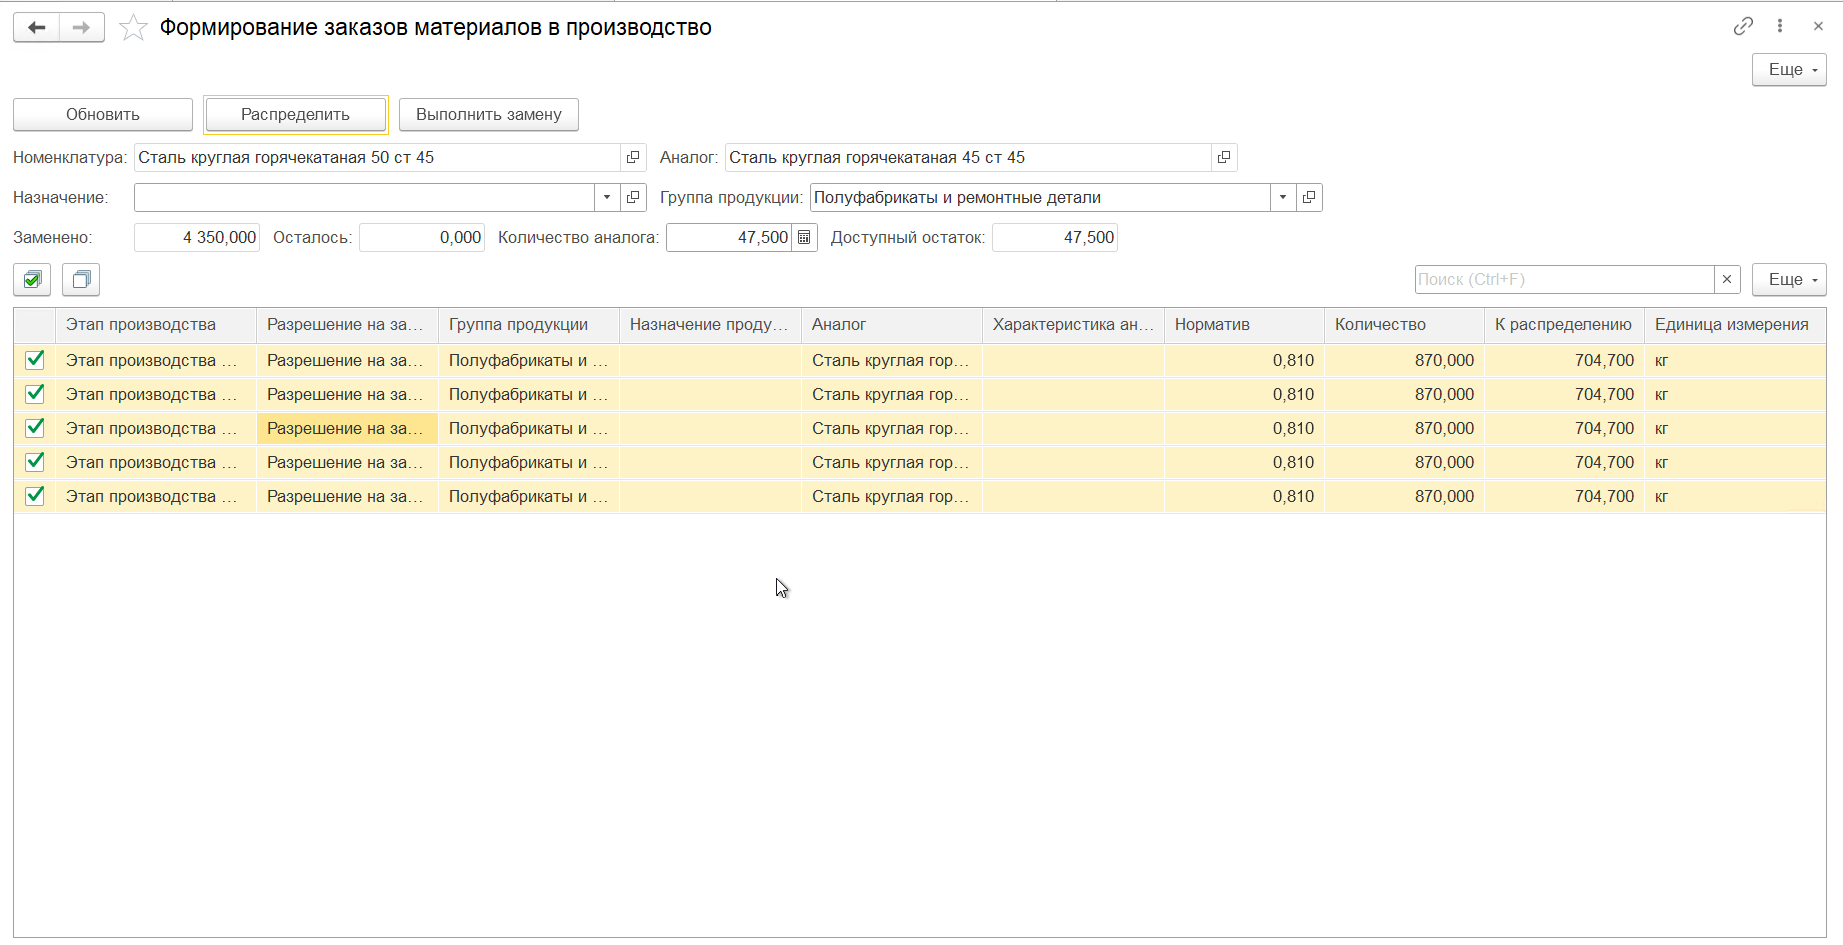Open the three-dot window options menu
The height and width of the screenshot is (945, 1843).
(x=1780, y=26)
